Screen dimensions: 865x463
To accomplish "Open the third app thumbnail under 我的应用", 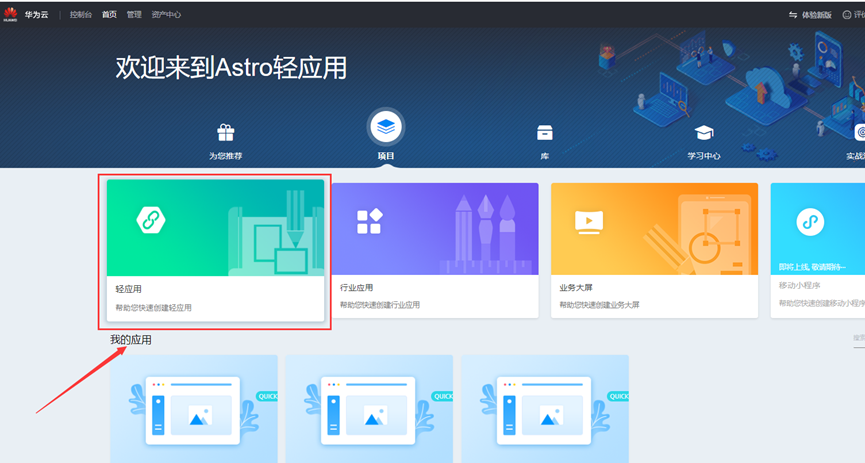I will (x=545, y=409).
